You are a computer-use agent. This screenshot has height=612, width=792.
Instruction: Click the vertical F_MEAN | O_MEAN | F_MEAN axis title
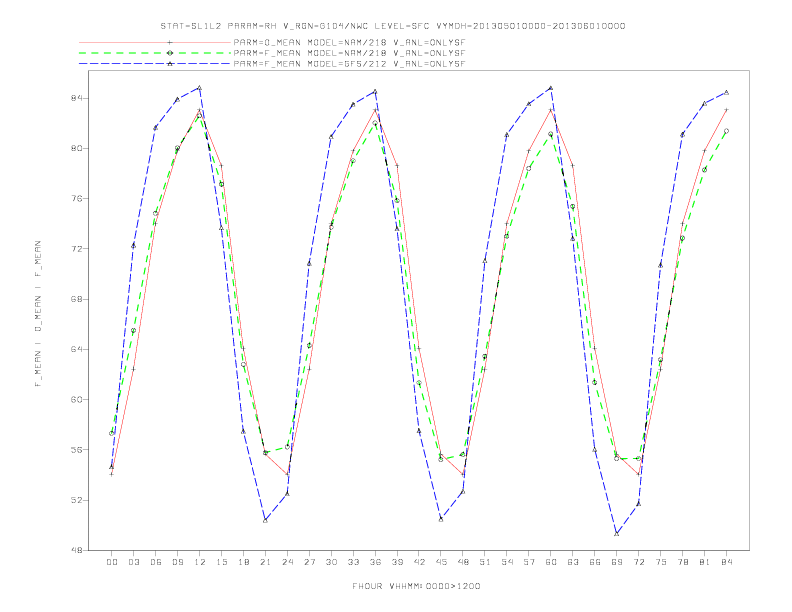pos(38,314)
